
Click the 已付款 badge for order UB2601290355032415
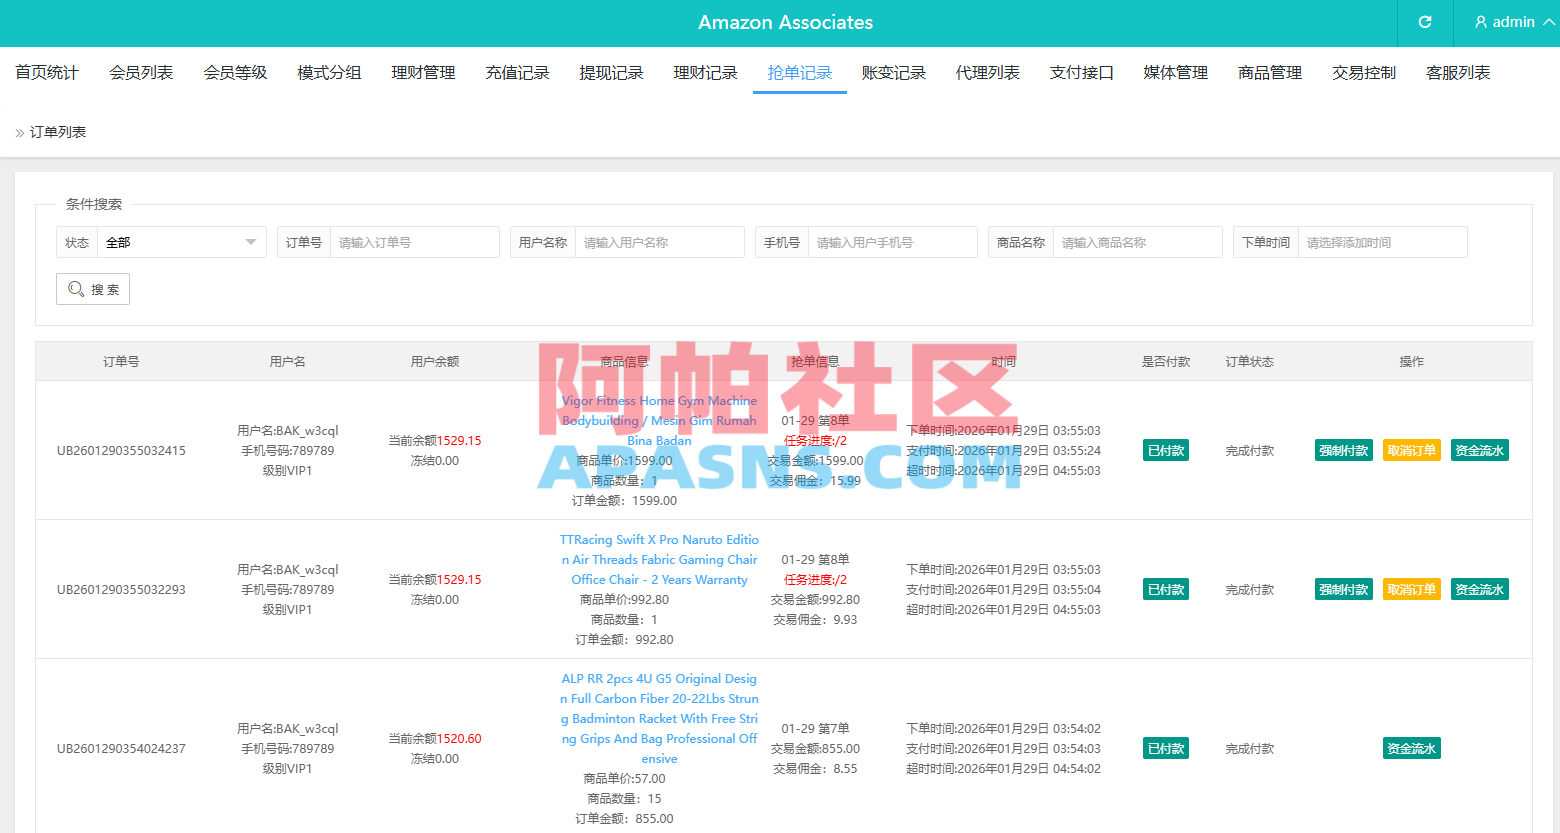1166,450
